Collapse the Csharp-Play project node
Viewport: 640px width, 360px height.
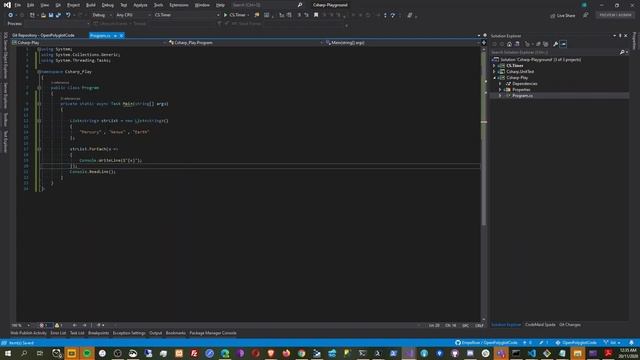(494, 78)
